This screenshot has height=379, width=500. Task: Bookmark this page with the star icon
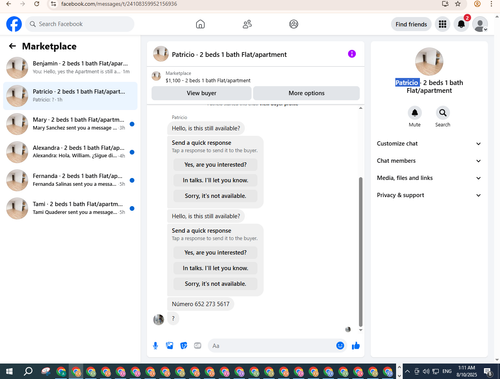click(x=458, y=4)
